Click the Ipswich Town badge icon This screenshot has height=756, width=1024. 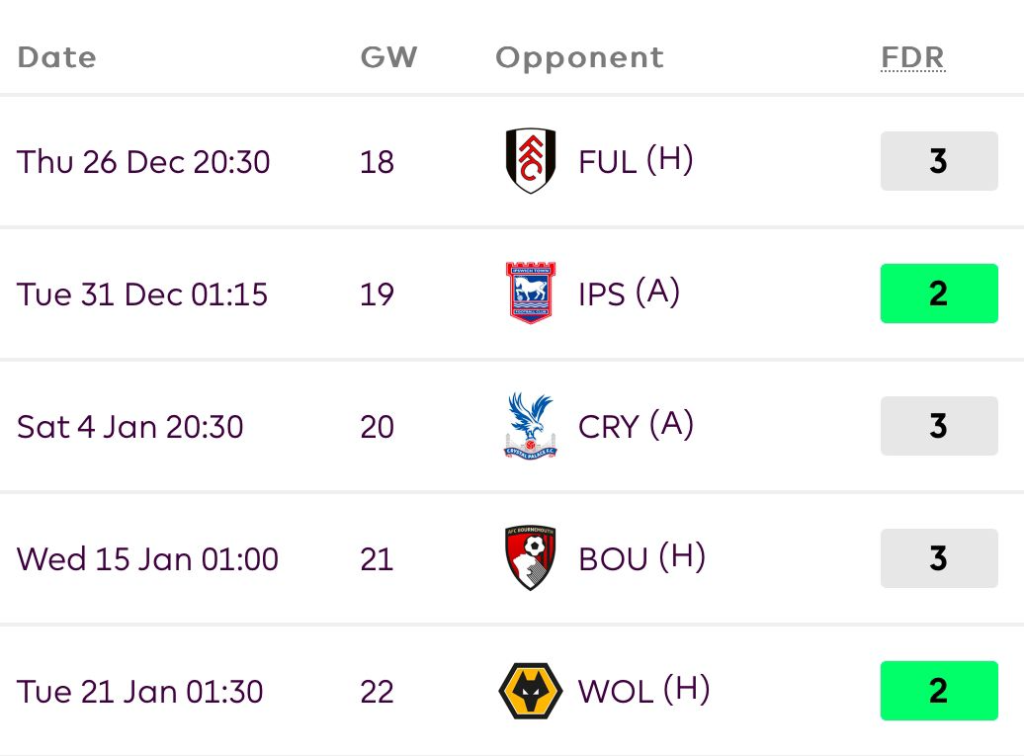pyautogui.click(x=530, y=293)
